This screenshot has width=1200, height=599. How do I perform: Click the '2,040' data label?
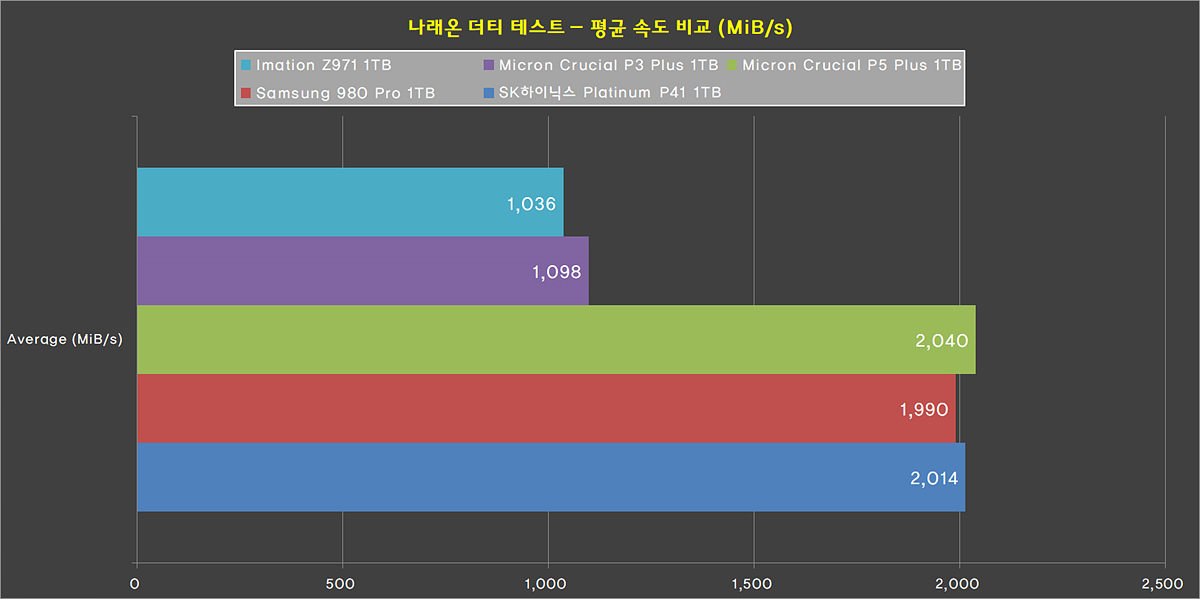(941, 341)
